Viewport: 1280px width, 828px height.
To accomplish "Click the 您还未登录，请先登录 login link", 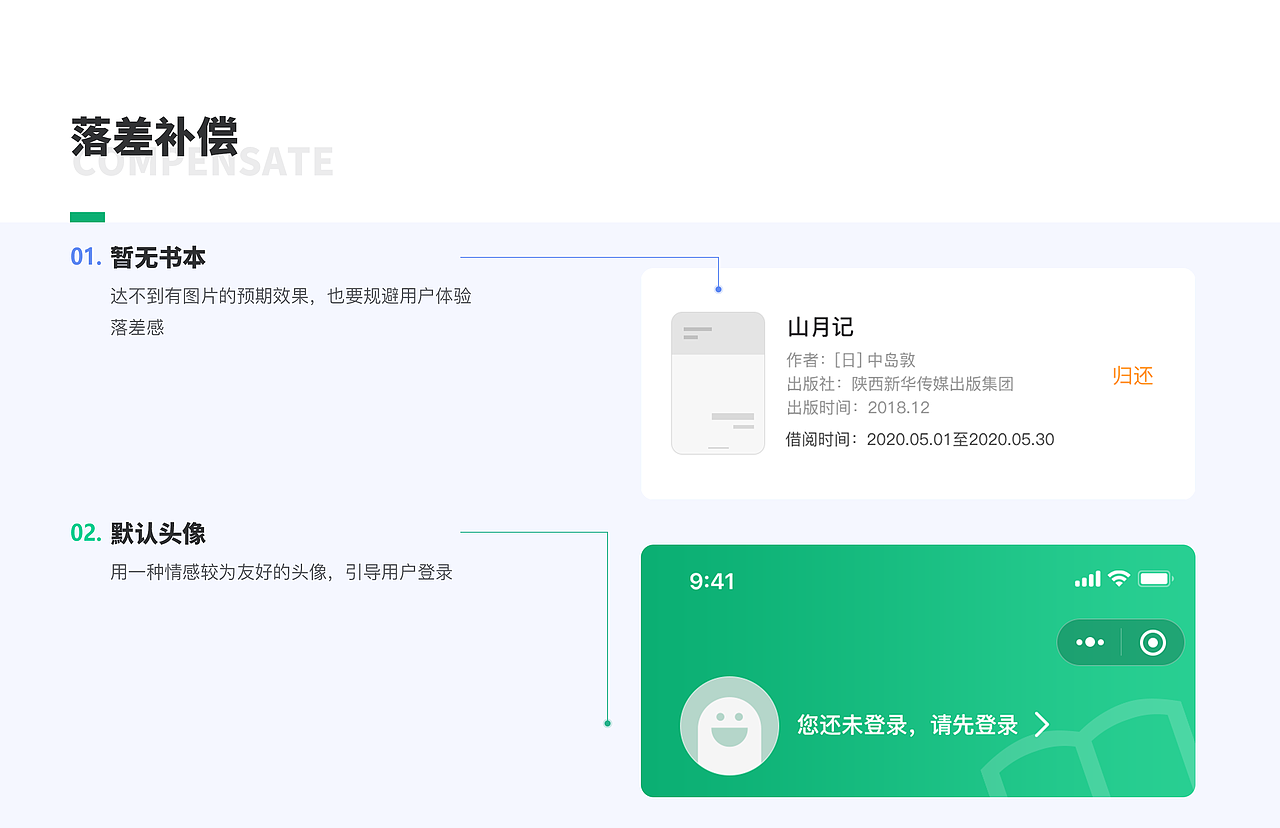I will coord(905,725).
